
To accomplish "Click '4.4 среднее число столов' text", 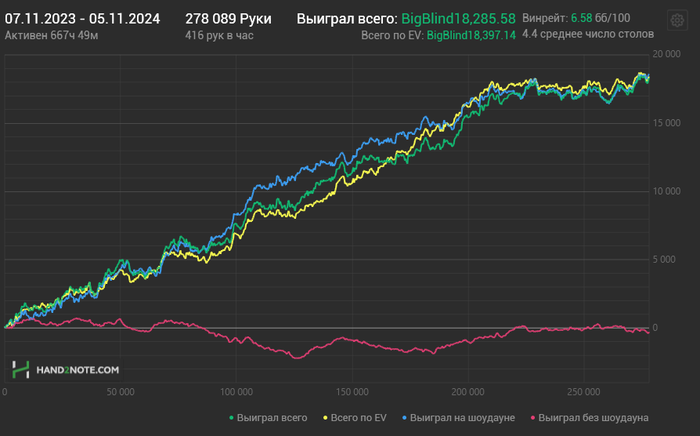I will tap(588, 34).
